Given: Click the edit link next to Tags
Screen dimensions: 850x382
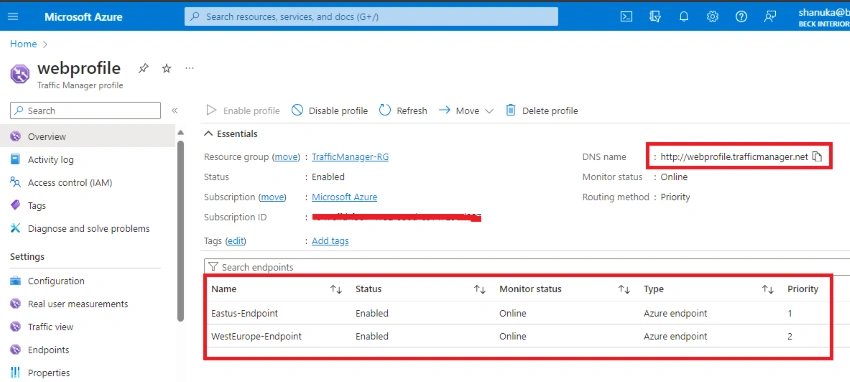Looking at the screenshot, I should coord(235,241).
